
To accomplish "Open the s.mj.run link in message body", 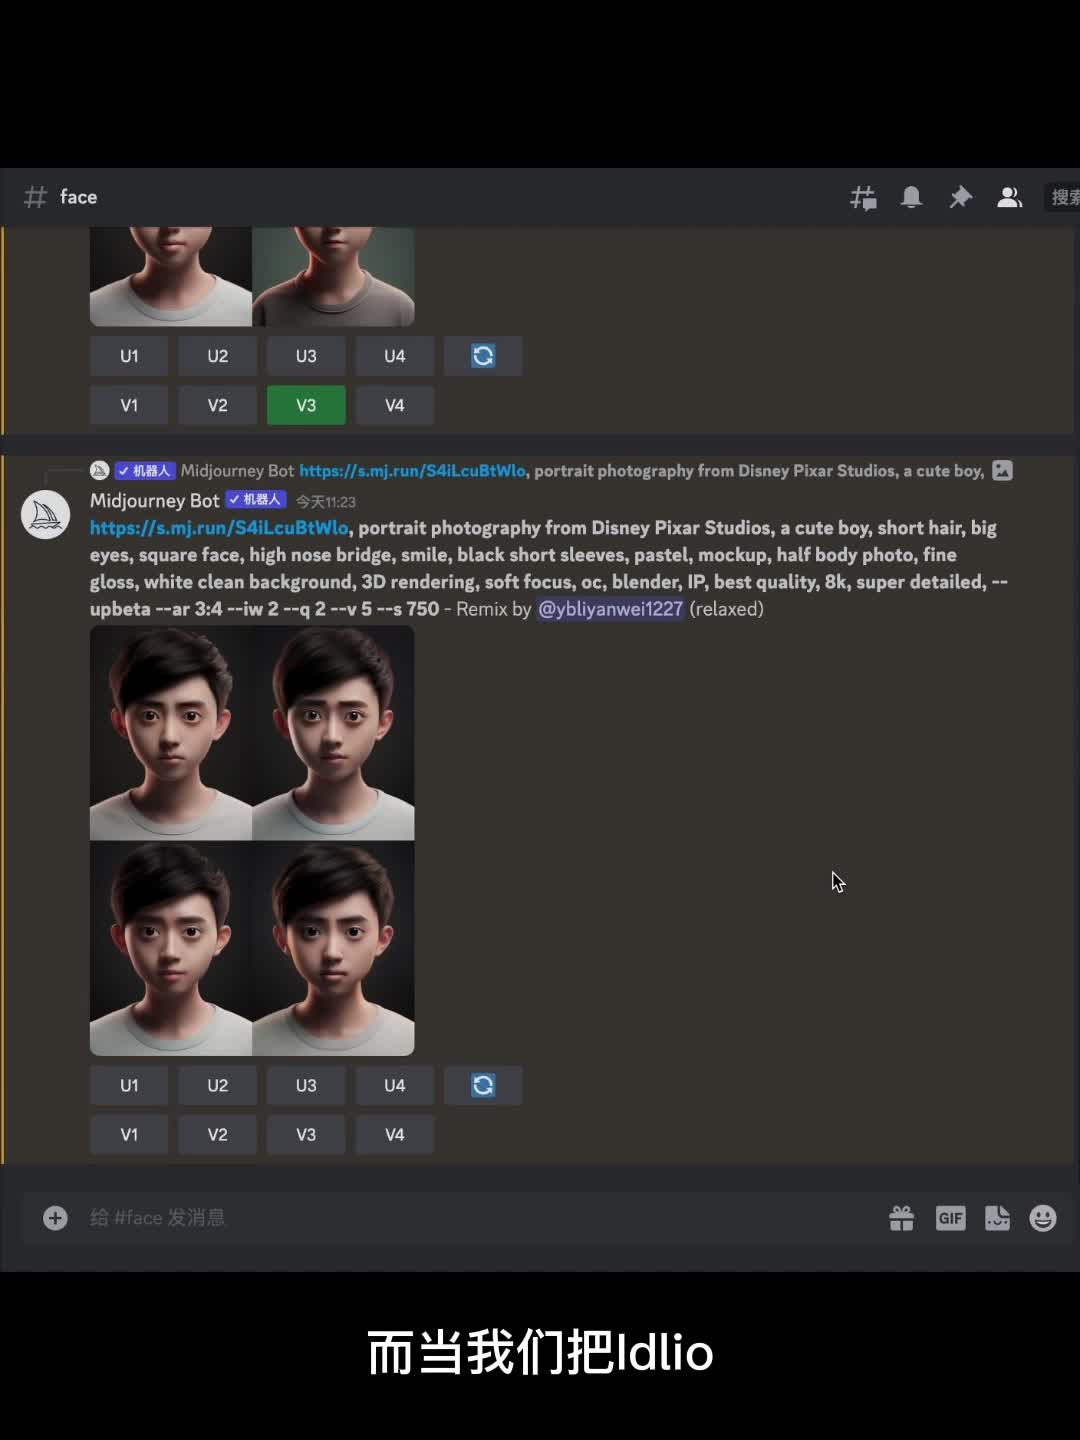I will tap(219, 528).
